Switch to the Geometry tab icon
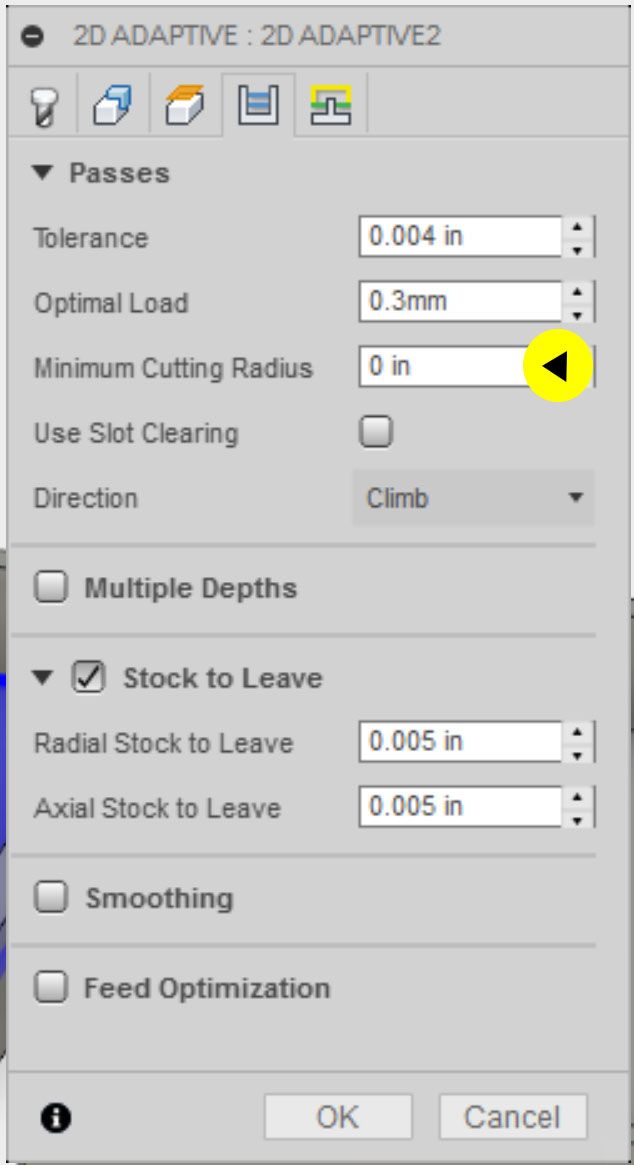 [113, 106]
